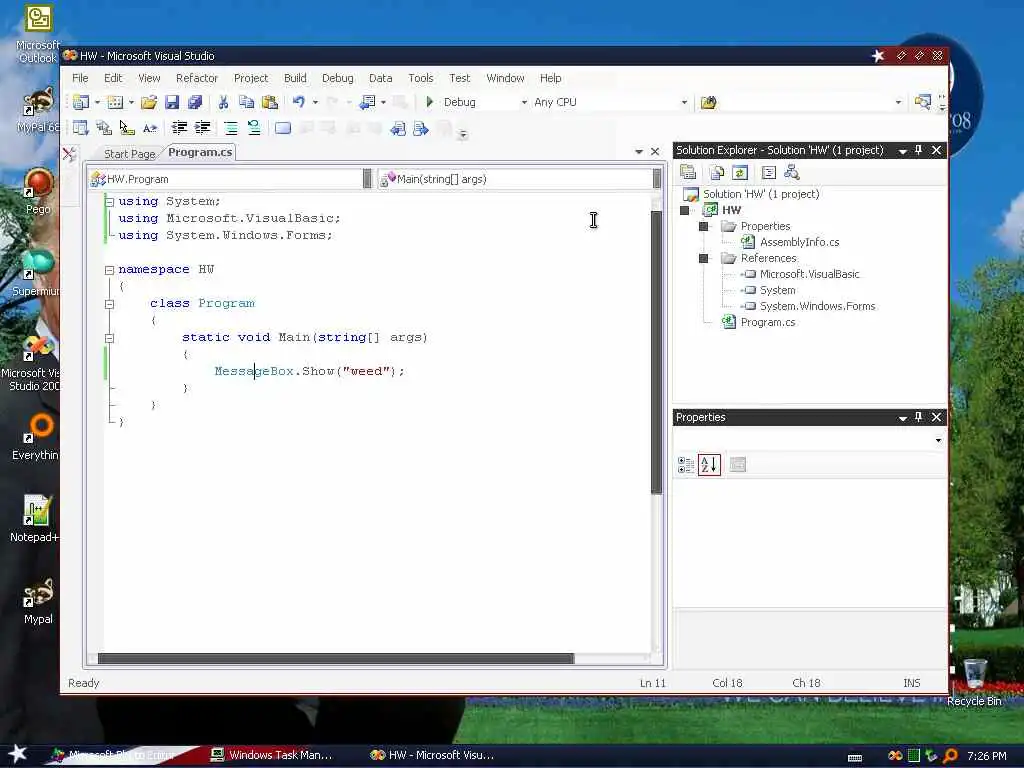
Task: Open Notepad++ desktop shortcut
Action: point(35,519)
